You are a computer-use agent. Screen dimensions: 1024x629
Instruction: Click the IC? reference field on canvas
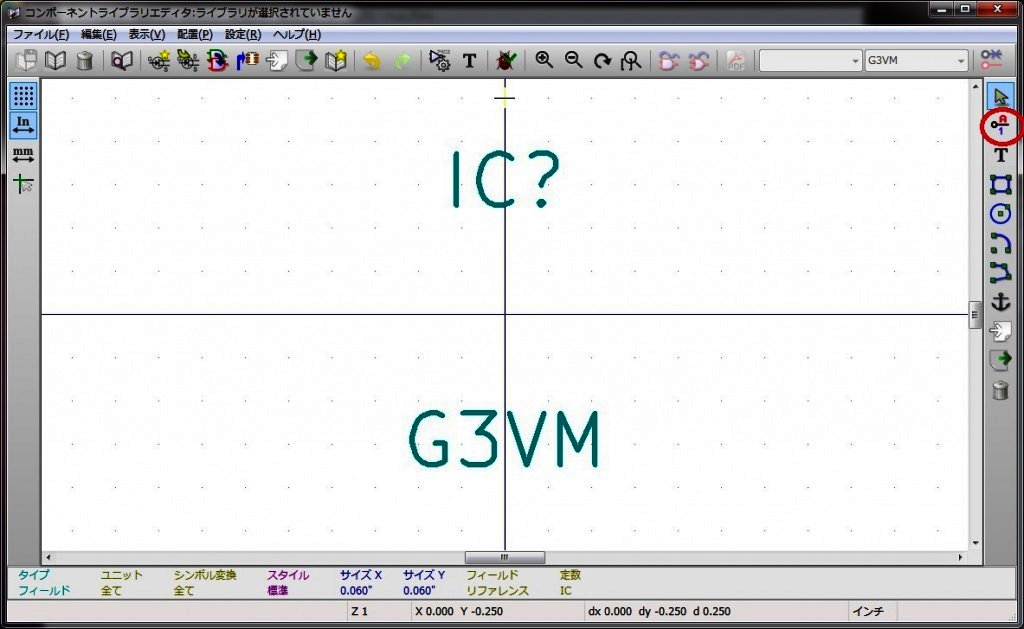pos(505,180)
